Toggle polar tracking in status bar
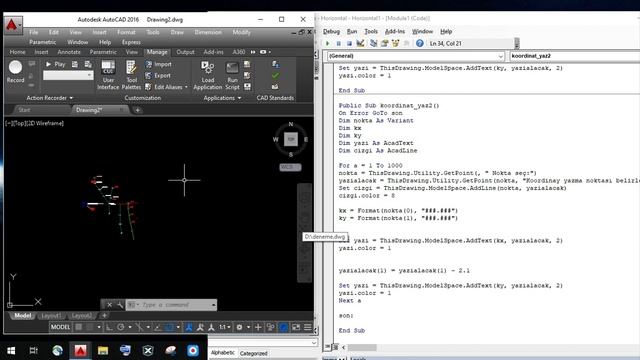 121,327
